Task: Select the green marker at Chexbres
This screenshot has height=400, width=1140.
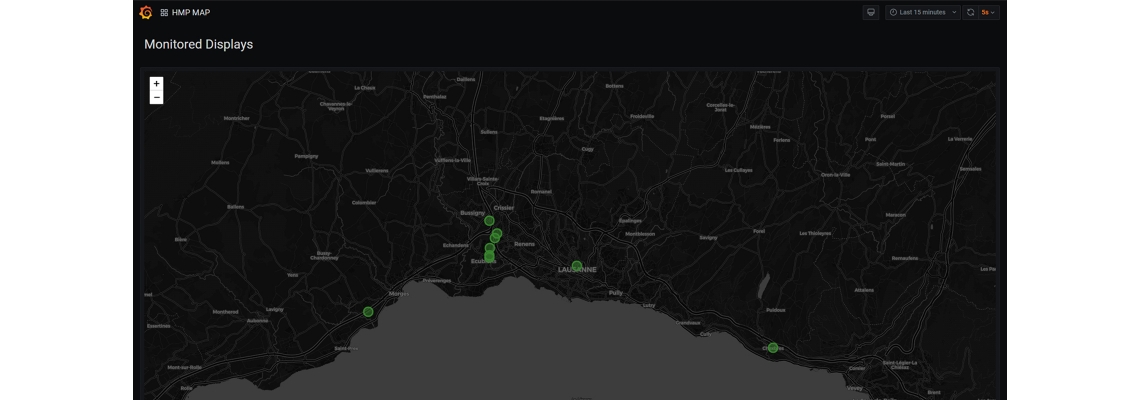Action: tap(773, 348)
